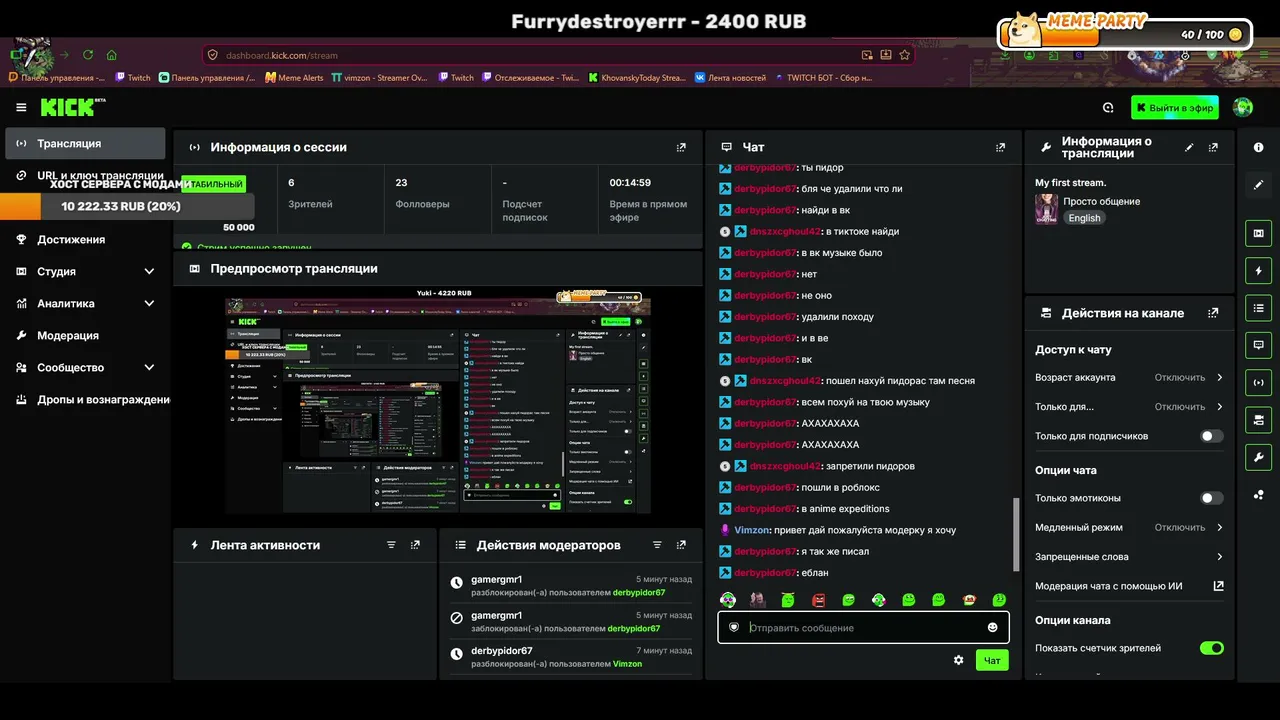Open Vimzon's profile from the chat message
The image size is (1280, 720).
(752, 530)
